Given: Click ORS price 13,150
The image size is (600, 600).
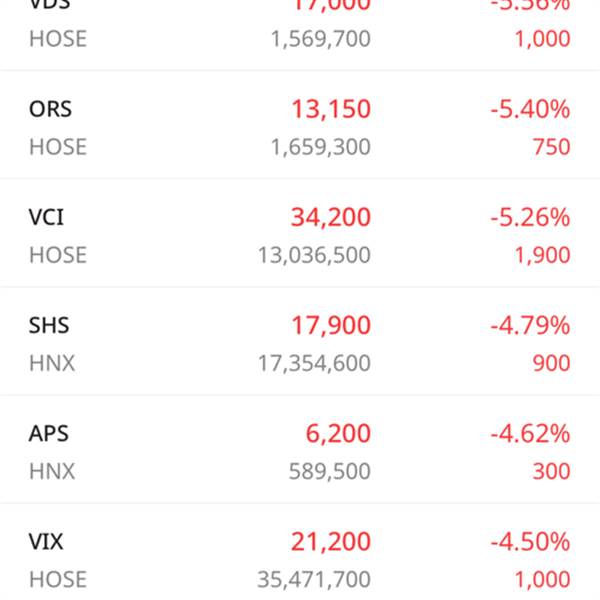Looking at the screenshot, I should [331, 109].
